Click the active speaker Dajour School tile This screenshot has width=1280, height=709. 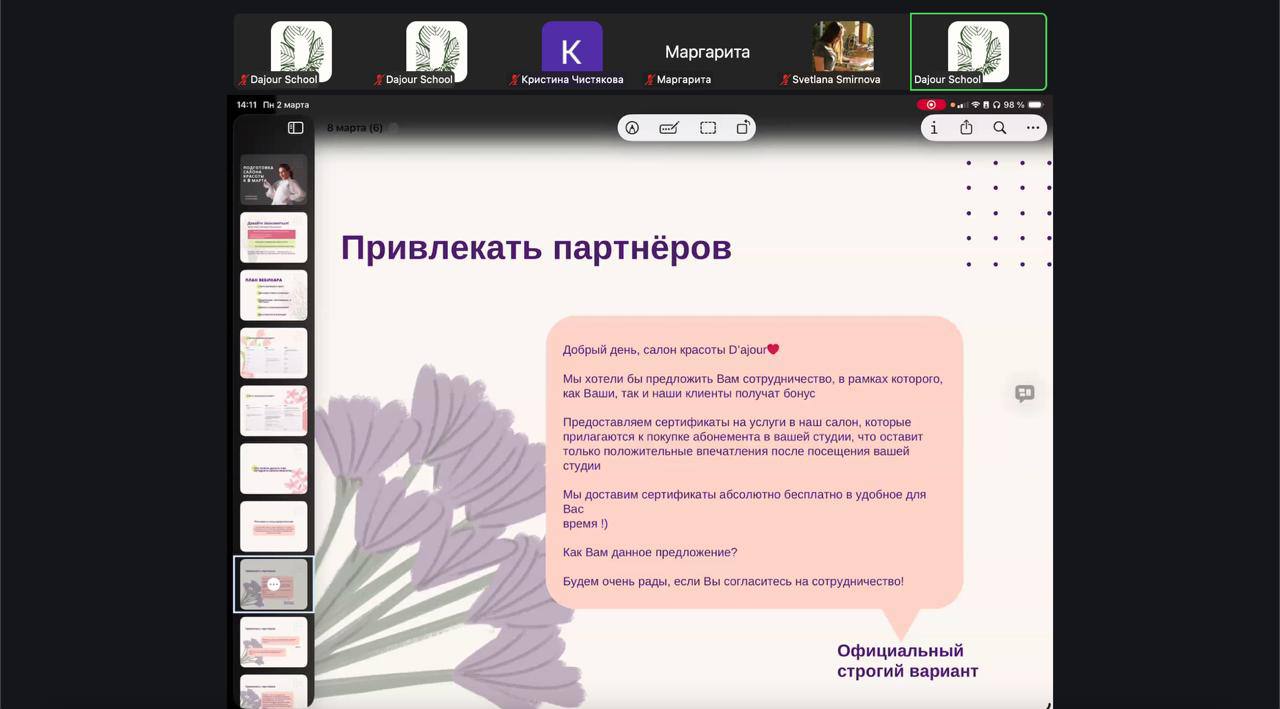[978, 52]
